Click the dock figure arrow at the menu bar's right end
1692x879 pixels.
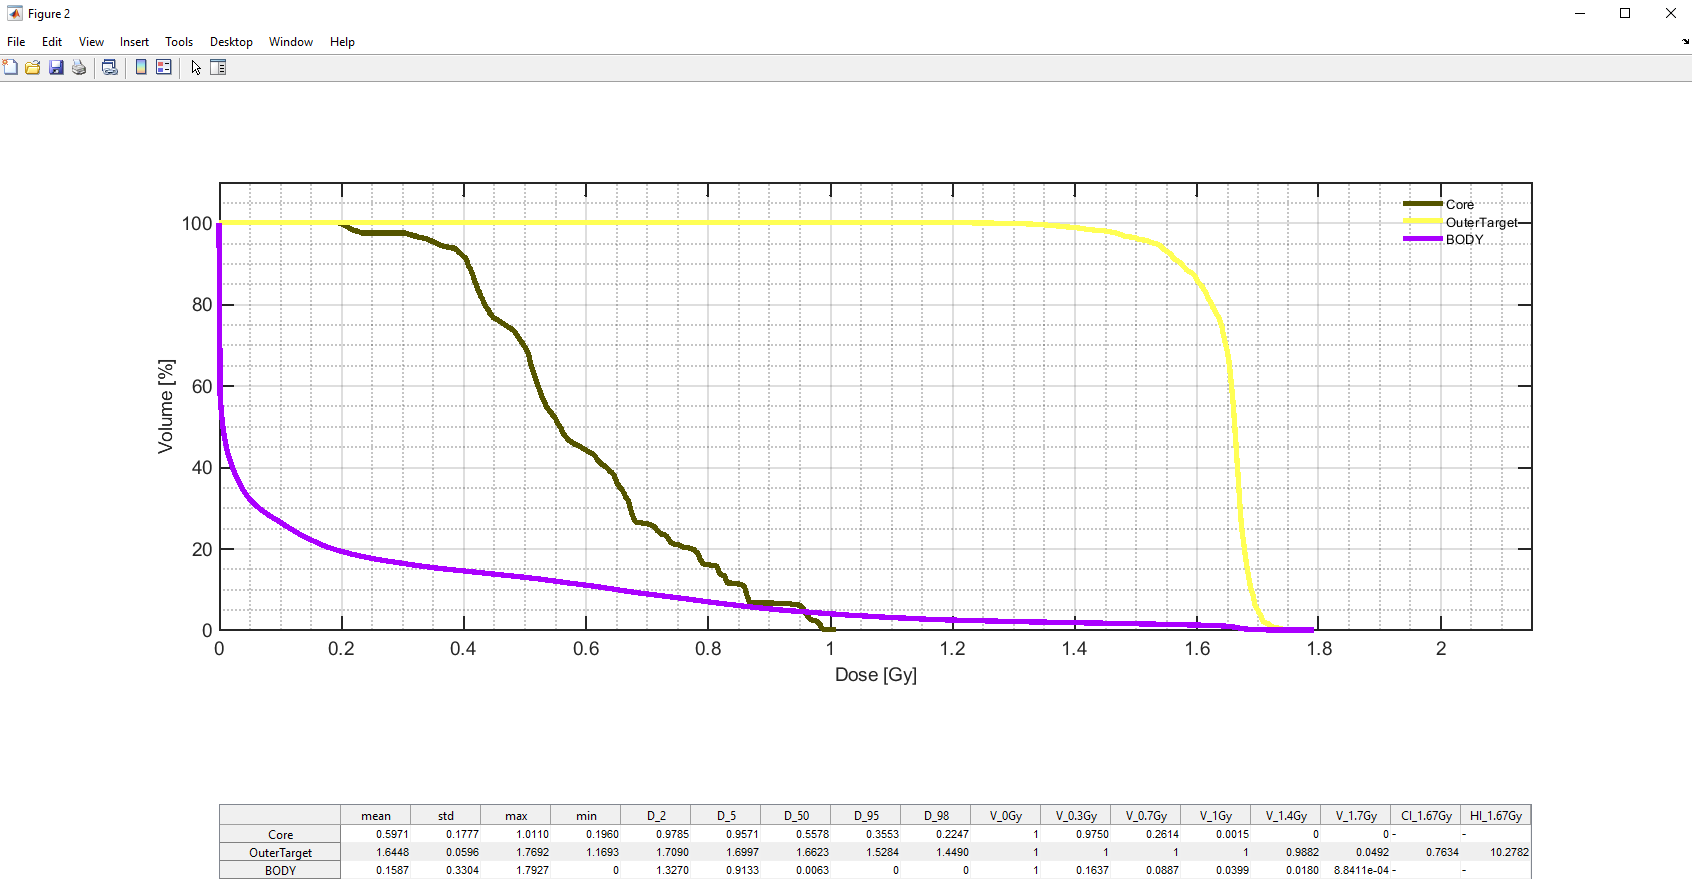pos(1685,42)
